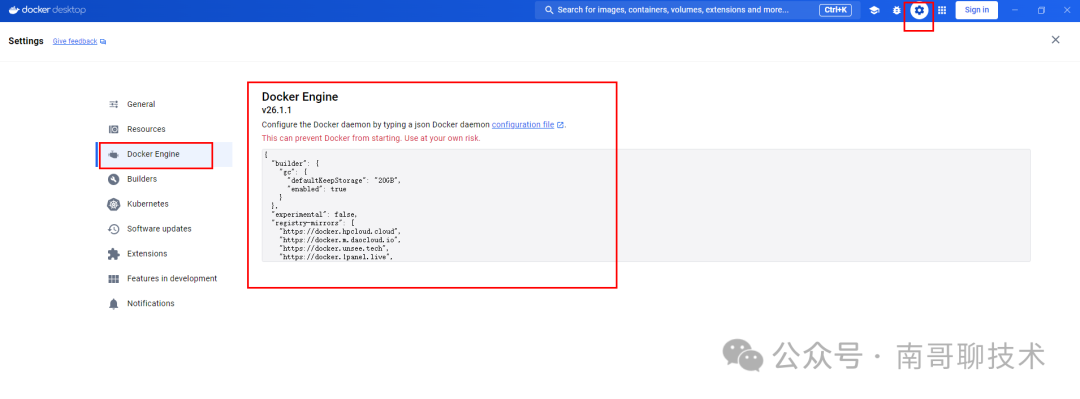Click the external link icon after configuration file
This screenshot has width=1080, height=399.
[561, 125]
